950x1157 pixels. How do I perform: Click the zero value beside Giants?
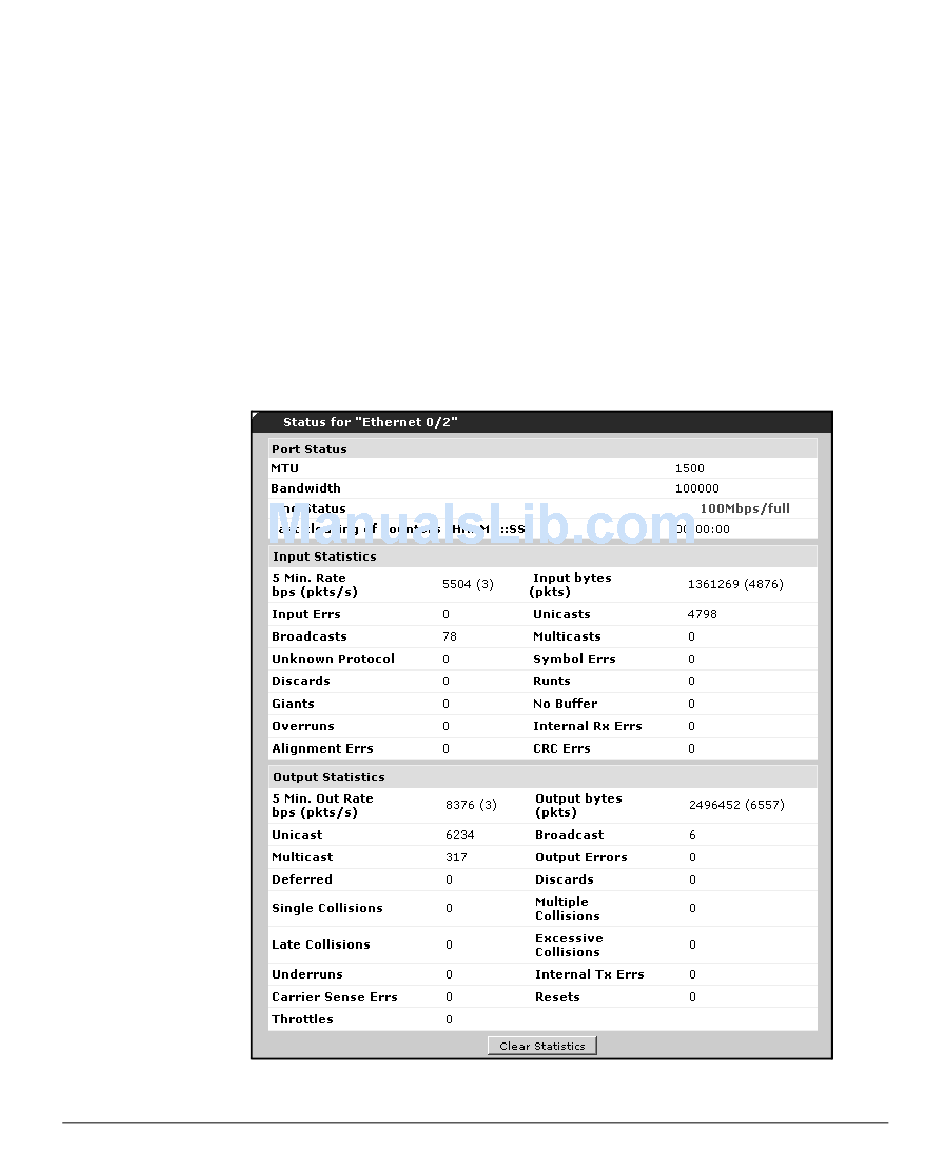click(446, 704)
